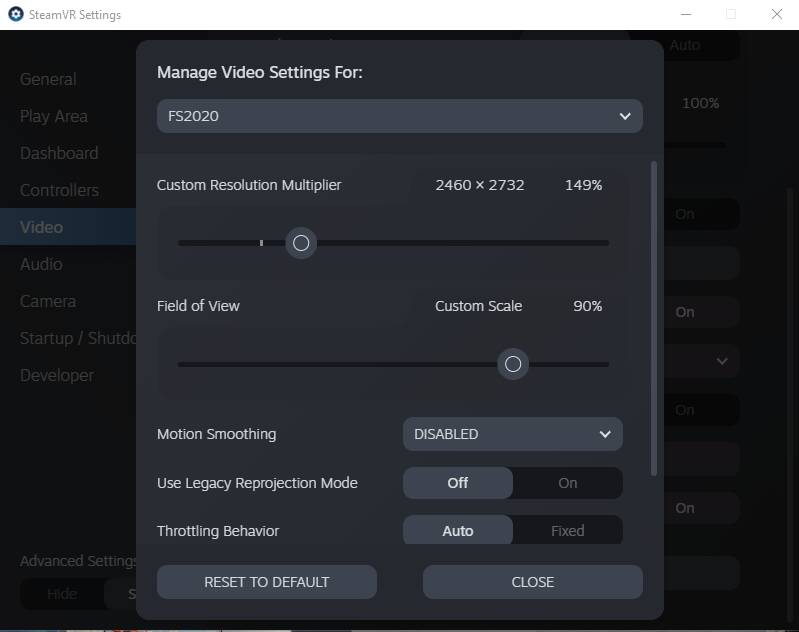The image size is (799, 632).
Task: Minimize the SteamVR Settings window
Action: tap(686, 14)
